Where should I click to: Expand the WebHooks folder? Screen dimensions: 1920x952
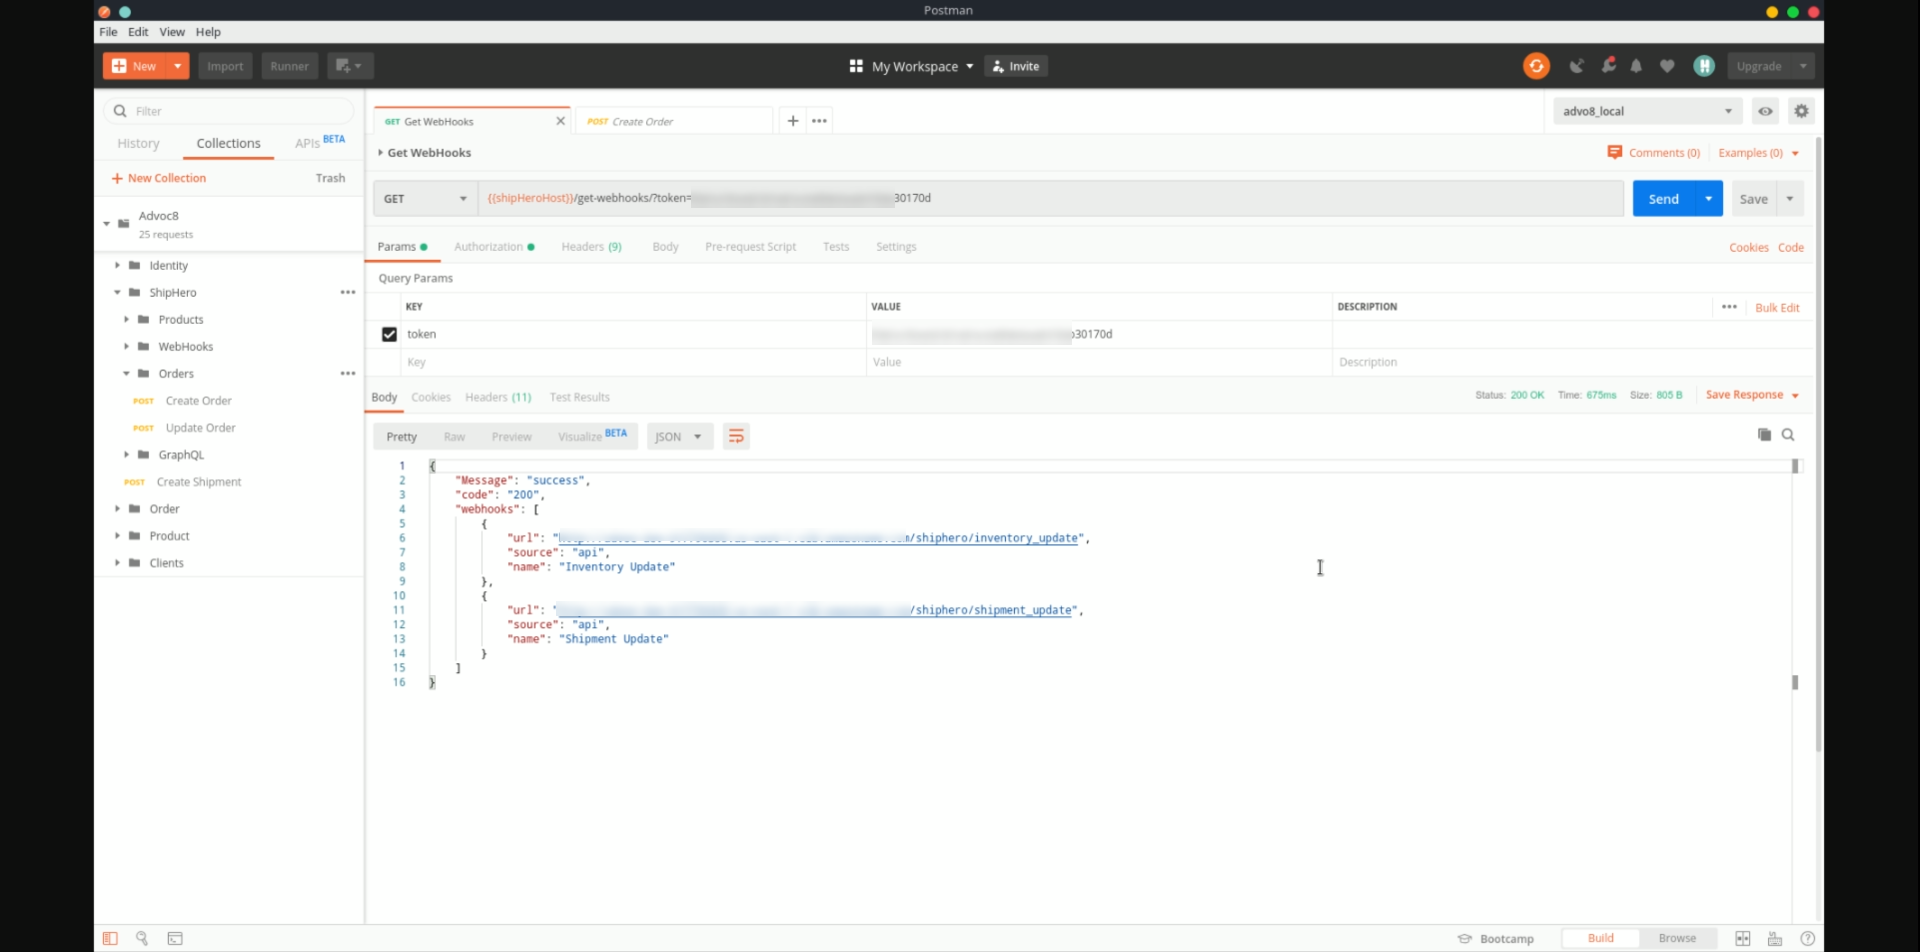[126, 346]
